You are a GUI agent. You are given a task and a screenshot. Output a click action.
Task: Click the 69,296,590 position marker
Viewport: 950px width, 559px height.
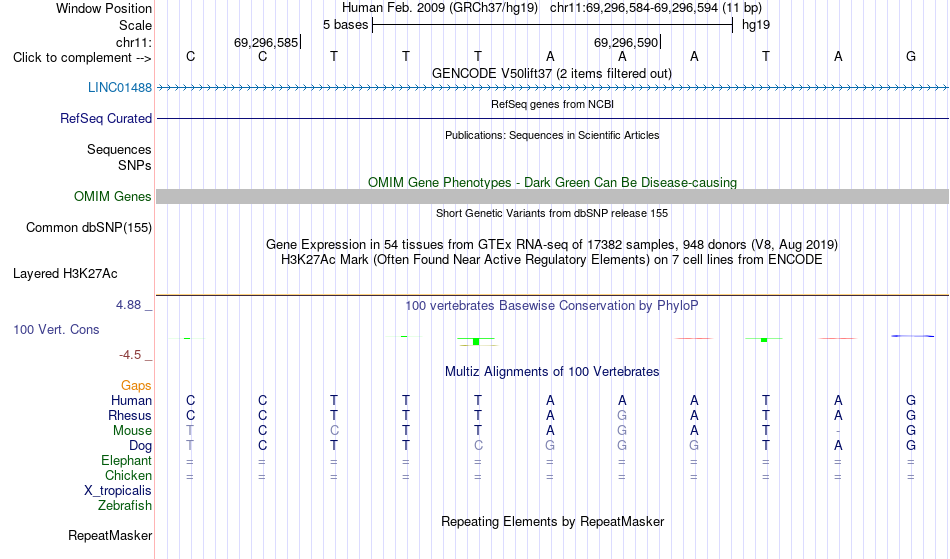(626, 42)
